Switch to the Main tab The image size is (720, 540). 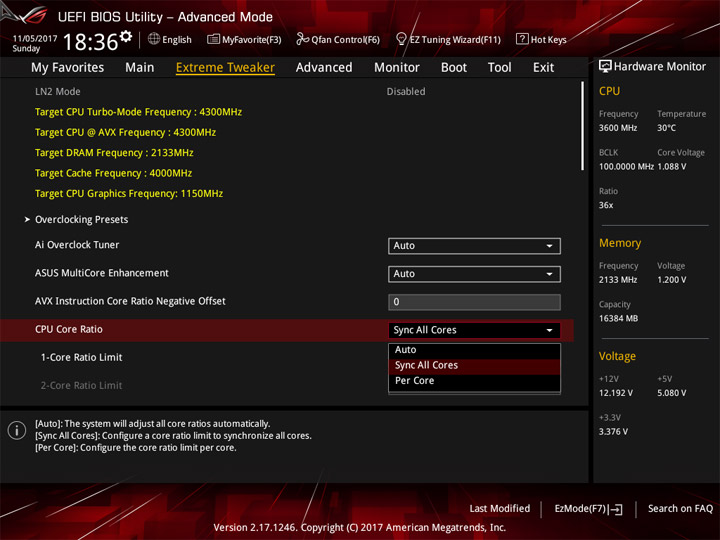pyautogui.click(x=140, y=68)
